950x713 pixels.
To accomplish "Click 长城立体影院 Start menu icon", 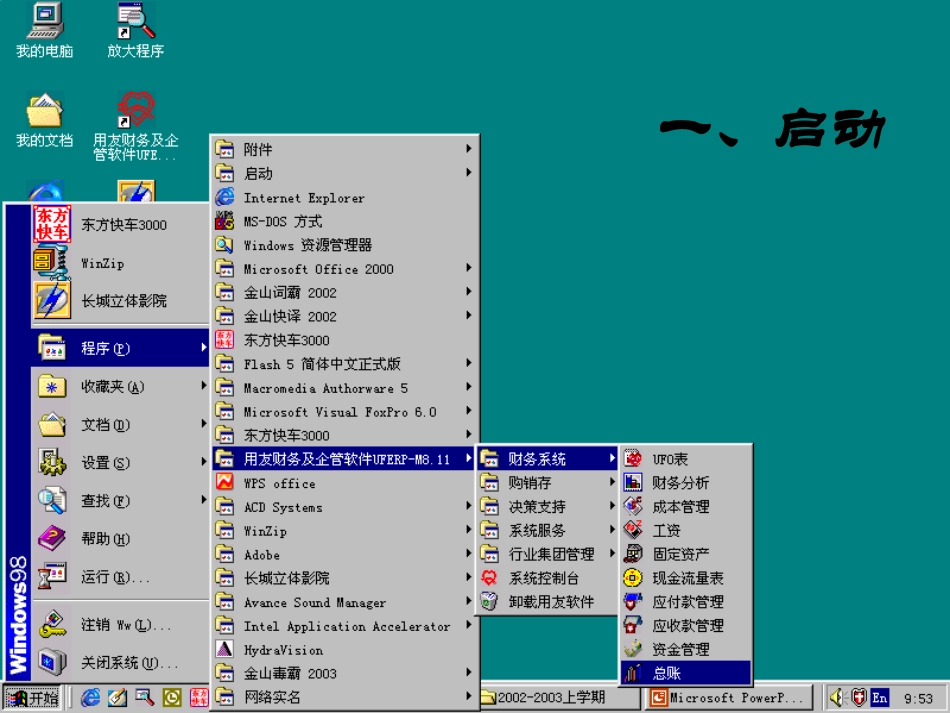I will tap(52, 300).
